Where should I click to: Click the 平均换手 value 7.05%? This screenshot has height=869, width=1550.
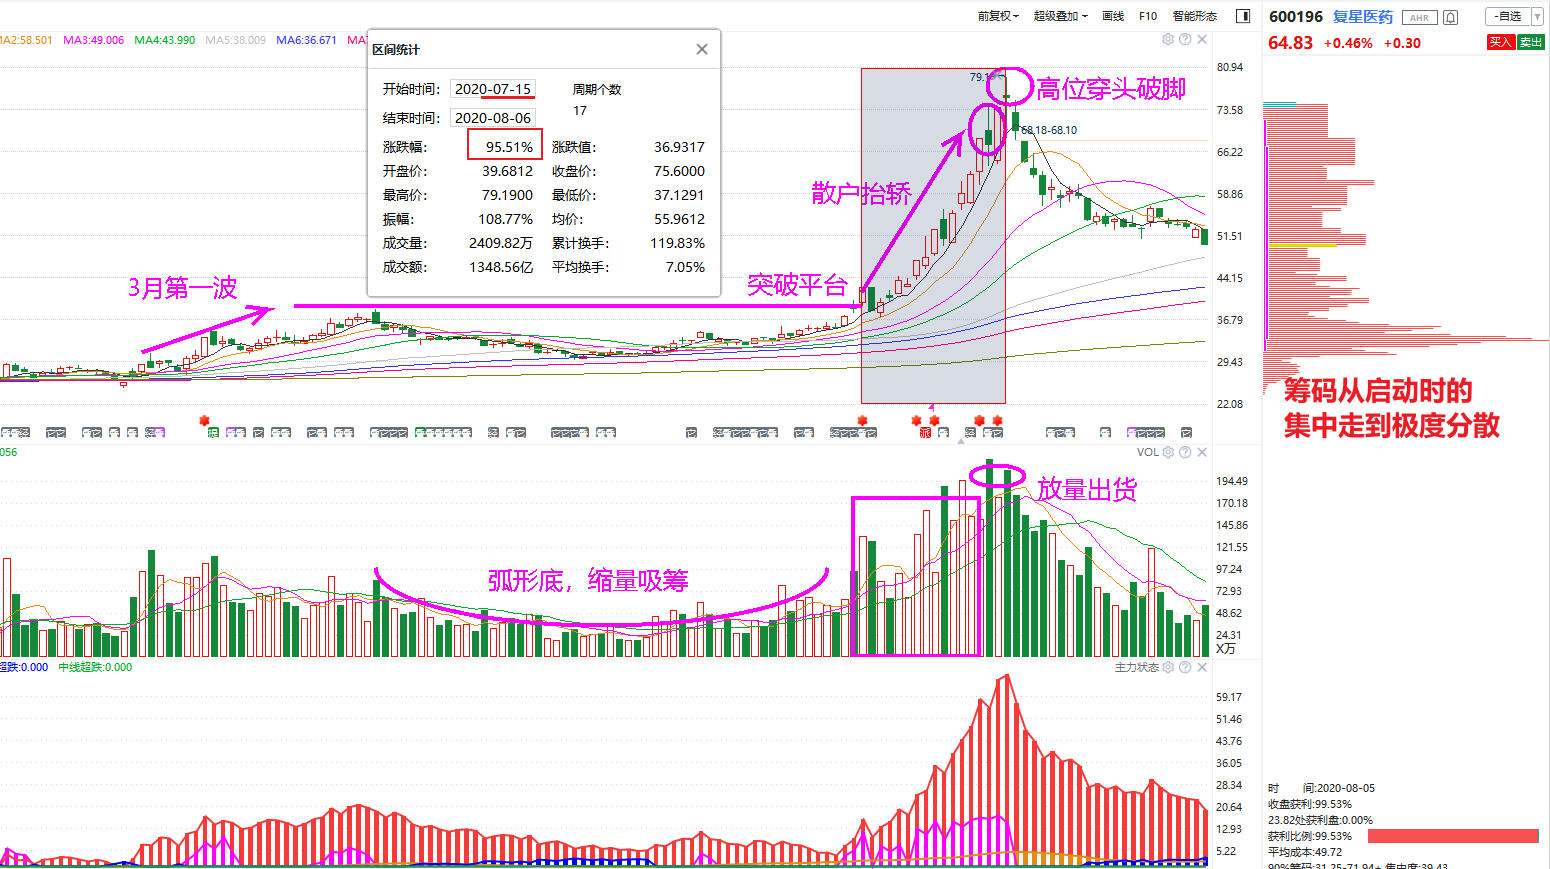(685, 267)
